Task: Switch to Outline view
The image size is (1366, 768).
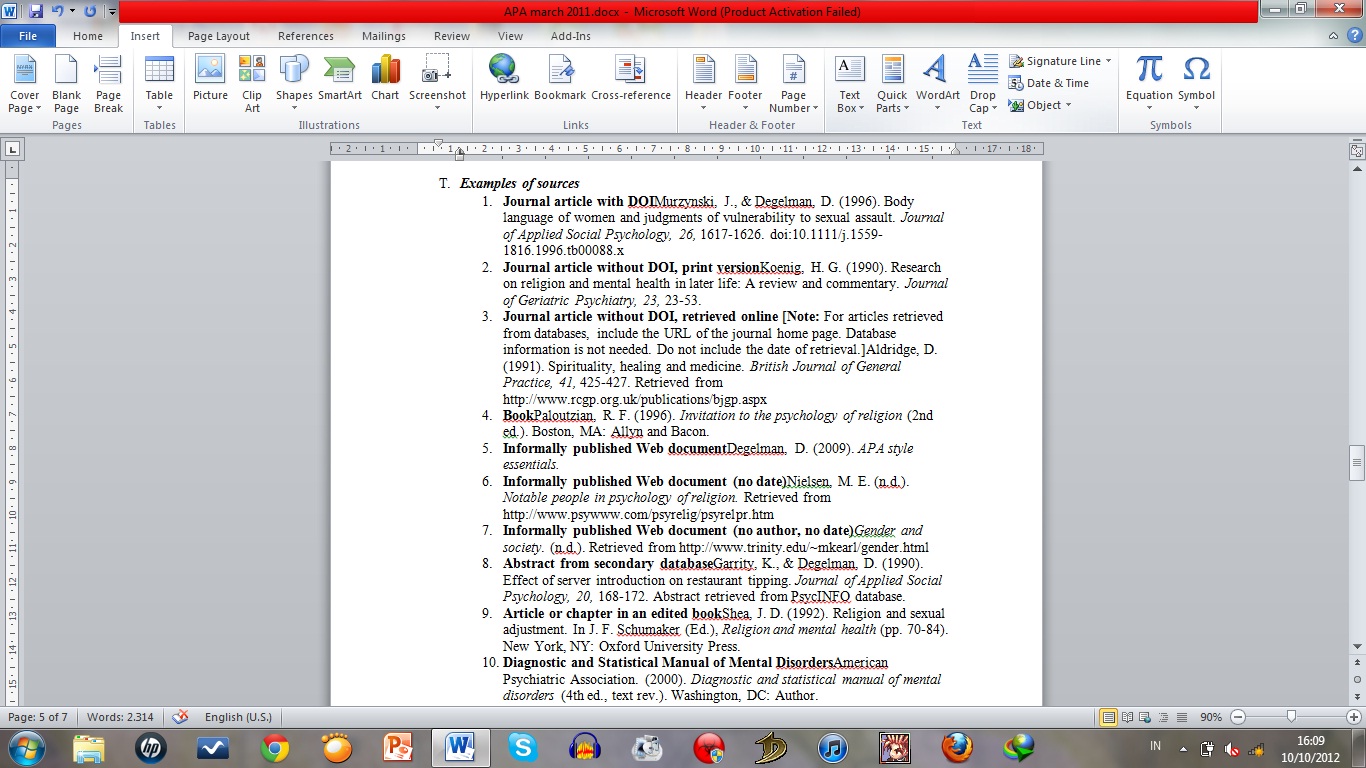Action: pyautogui.click(x=1164, y=717)
